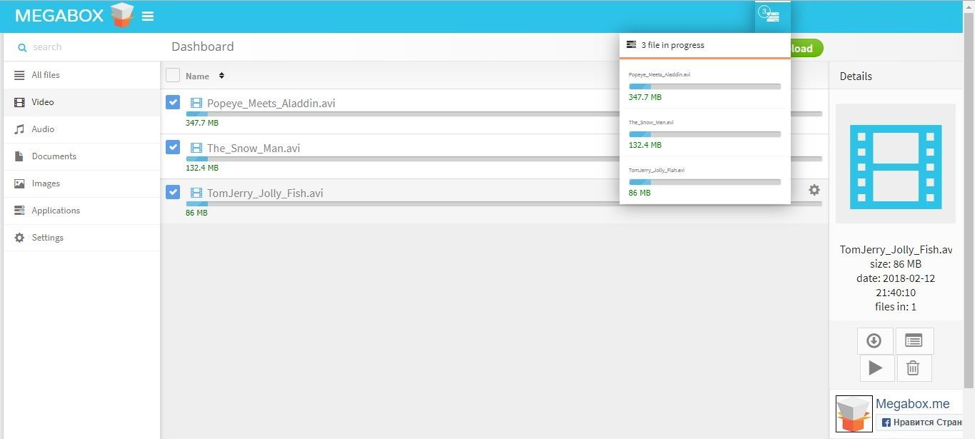The width and height of the screenshot is (975, 439).
Task: Click The_Snow_Man progress bar in popup
Action: (x=705, y=134)
